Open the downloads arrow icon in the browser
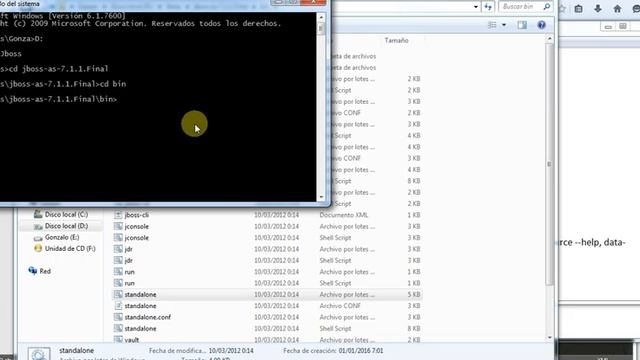 point(598,9)
